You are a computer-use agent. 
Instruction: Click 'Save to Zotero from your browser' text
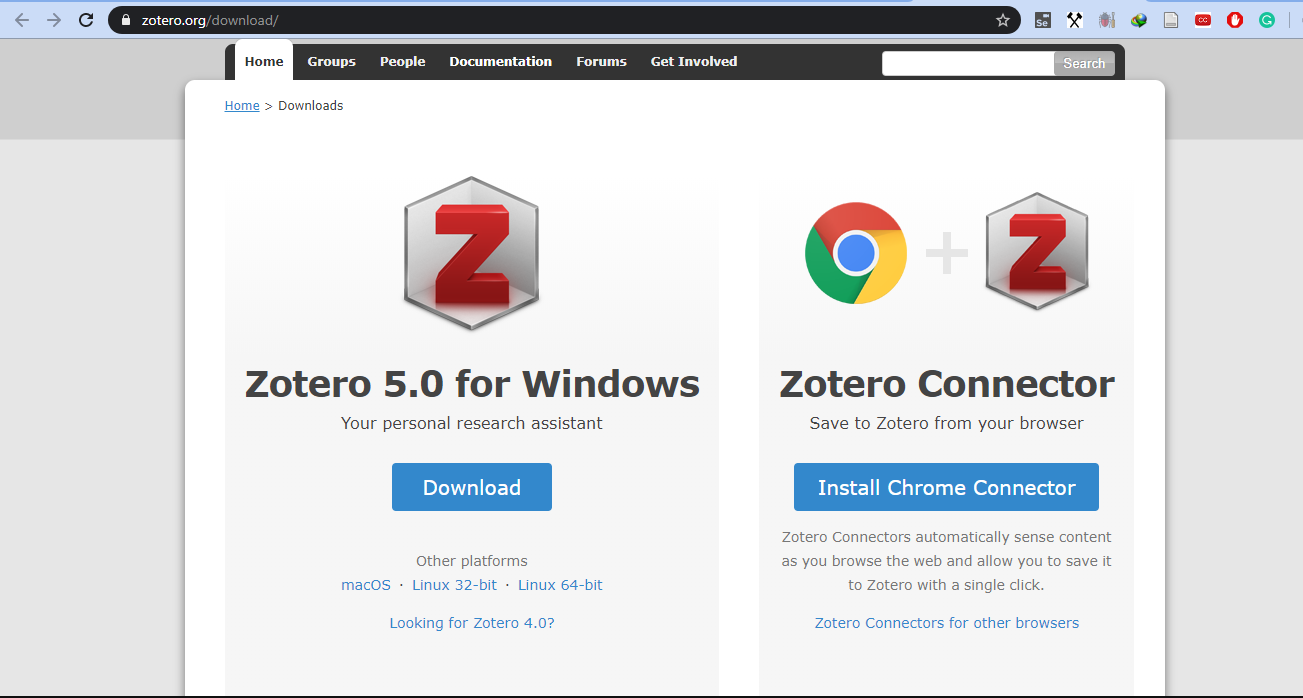(x=947, y=423)
